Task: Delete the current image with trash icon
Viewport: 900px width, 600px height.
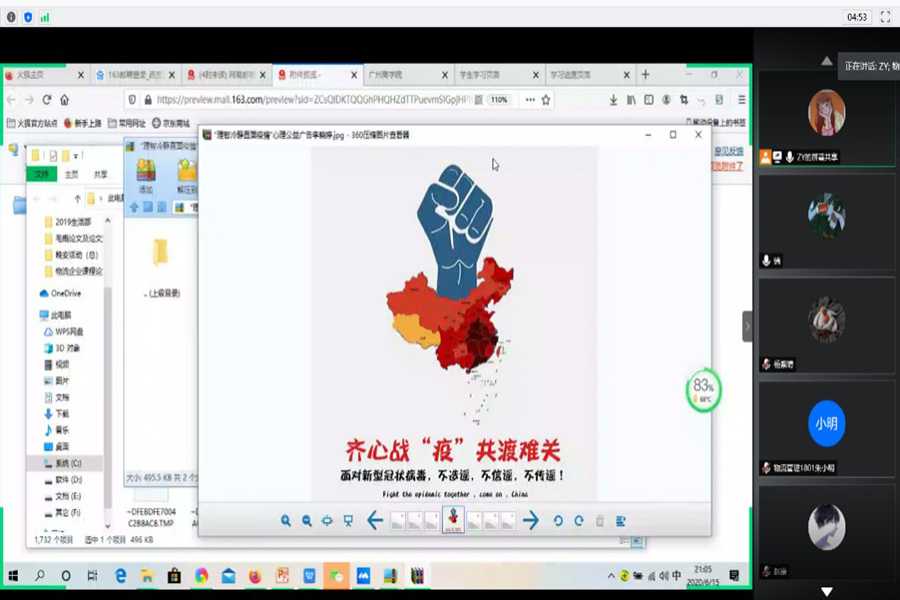Action: point(600,521)
